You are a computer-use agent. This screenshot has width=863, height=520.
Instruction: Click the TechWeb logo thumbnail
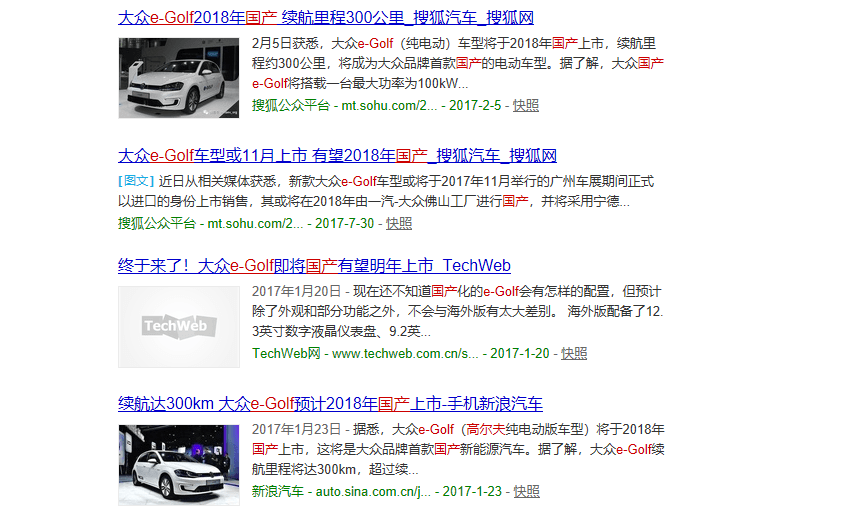[x=179, y=327]
